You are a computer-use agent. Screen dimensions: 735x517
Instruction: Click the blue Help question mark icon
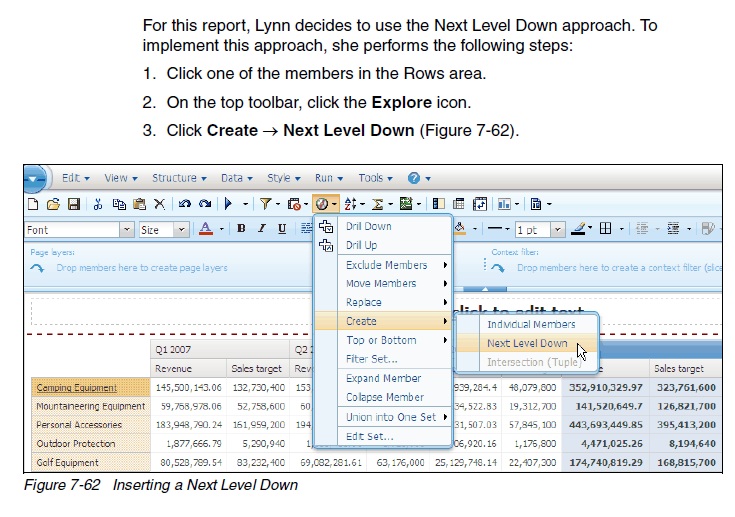tap(413, 178)
